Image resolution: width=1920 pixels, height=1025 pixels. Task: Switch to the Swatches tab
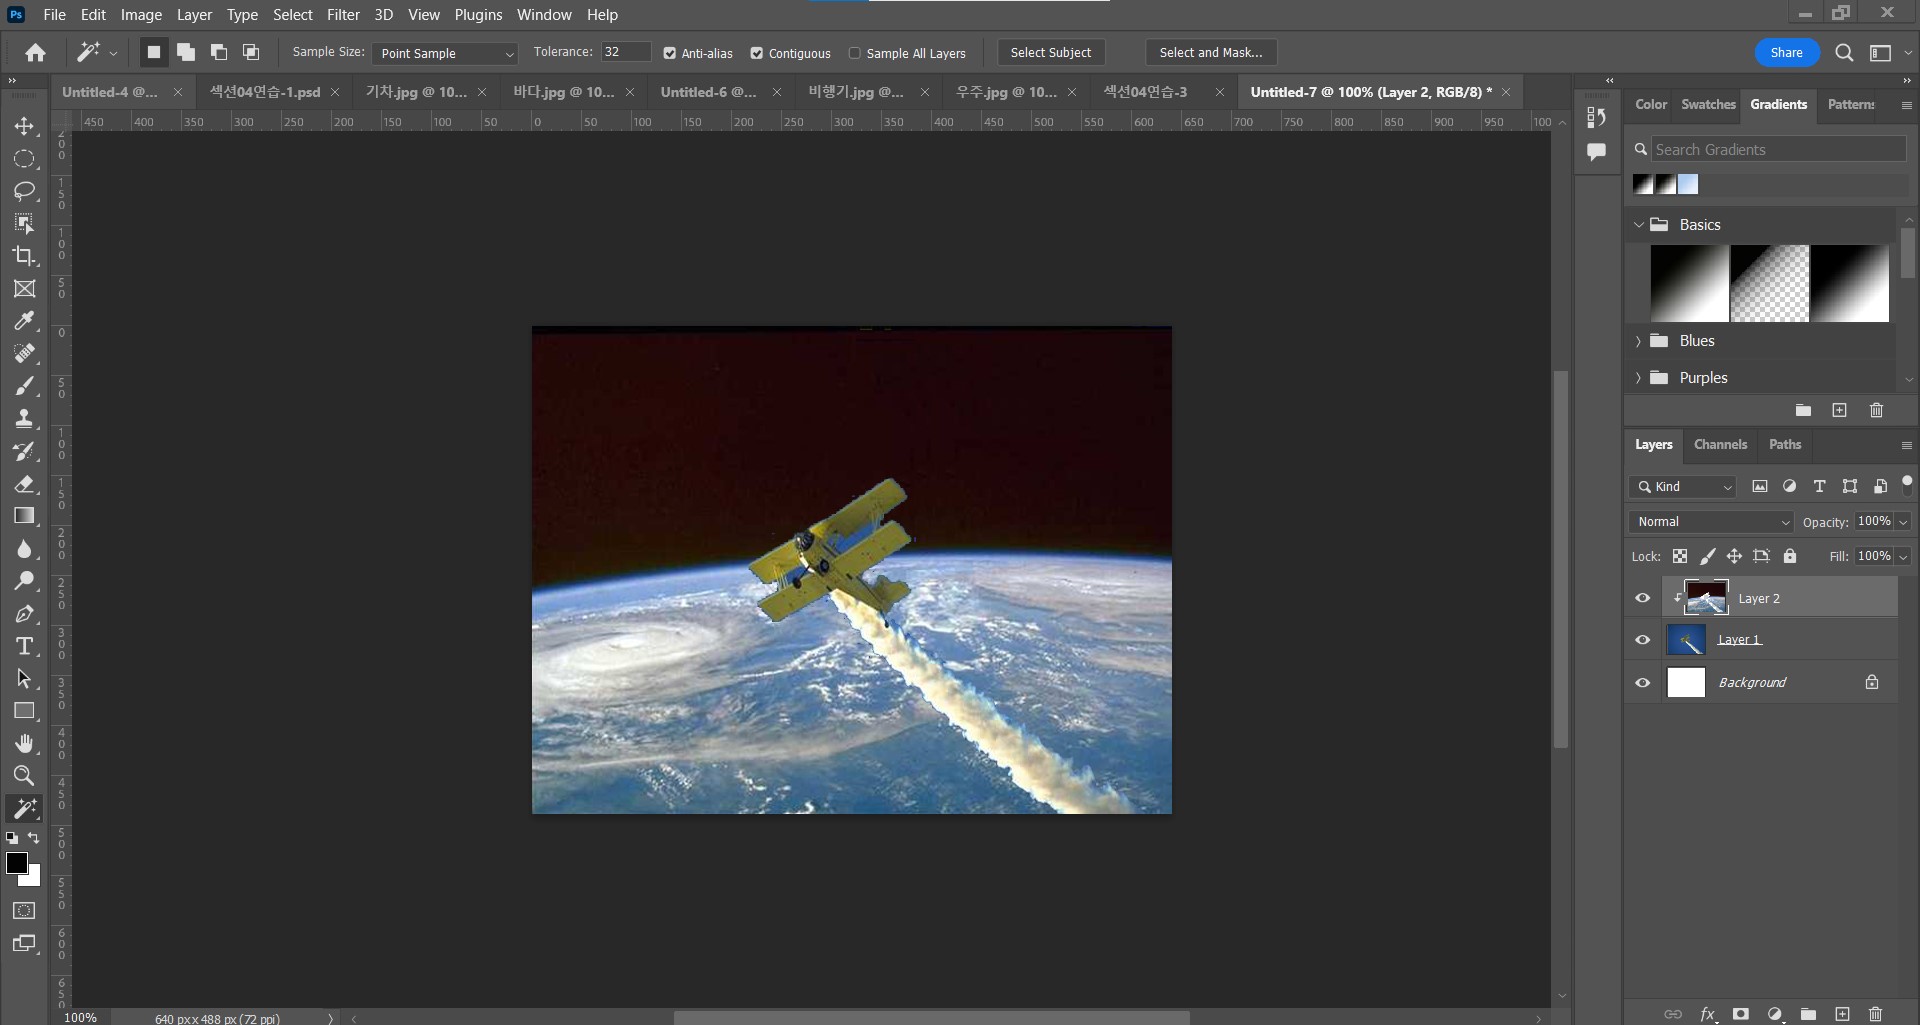click(x=1708, y=104)
